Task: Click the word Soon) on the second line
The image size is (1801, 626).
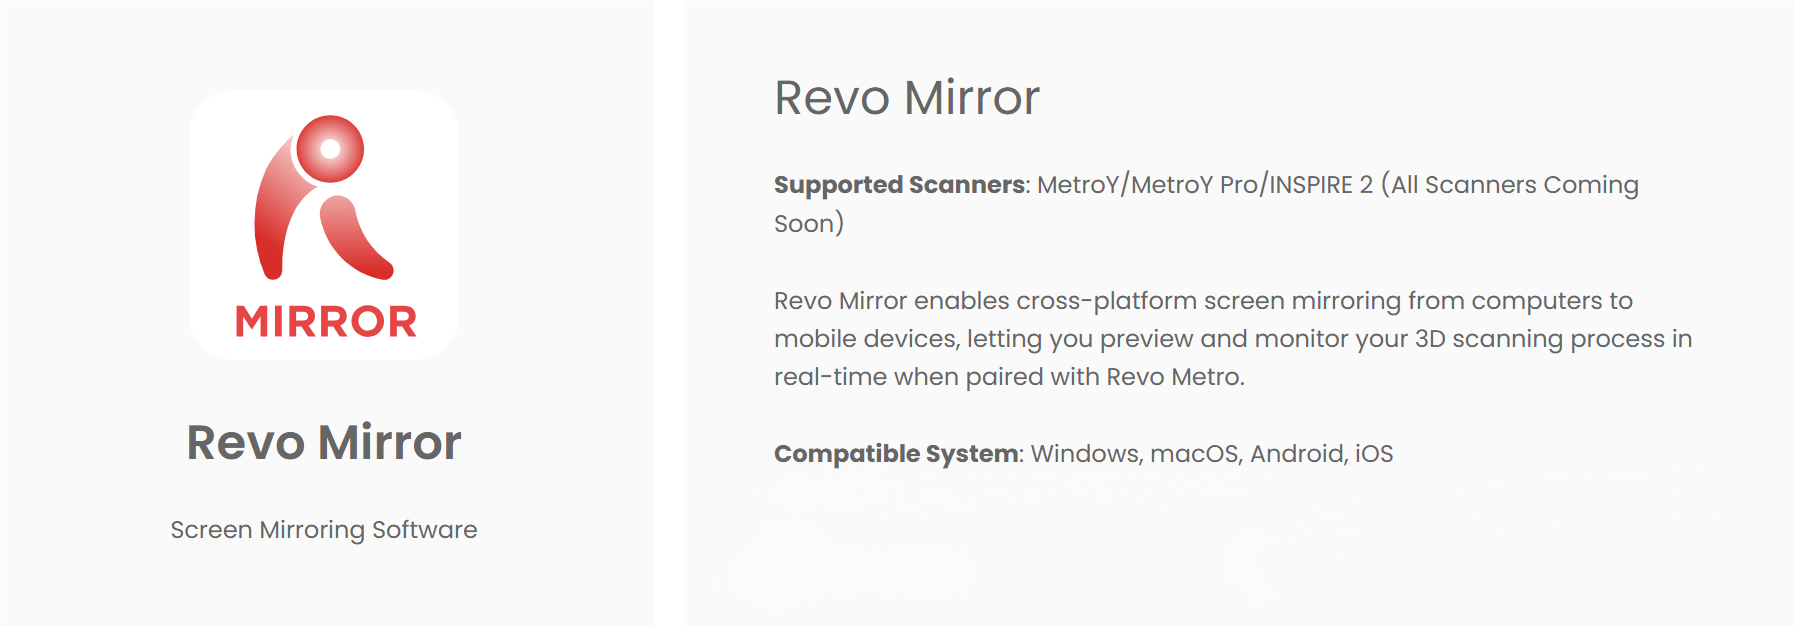Action: tap(809, 223)
